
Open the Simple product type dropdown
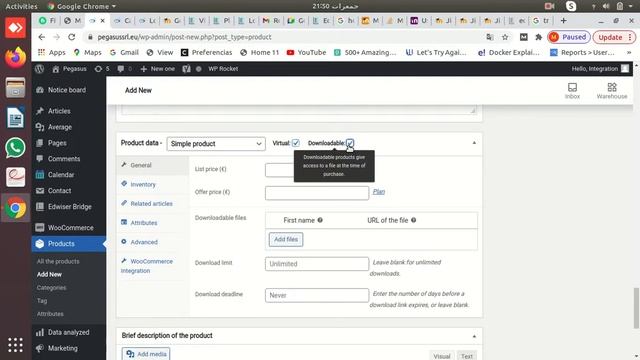pos(216,144)
